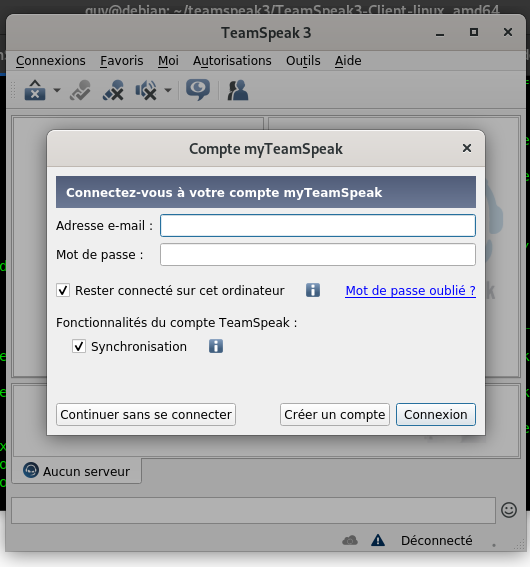Toggle the Synchronisation checkbox

[x=79, y=346]
